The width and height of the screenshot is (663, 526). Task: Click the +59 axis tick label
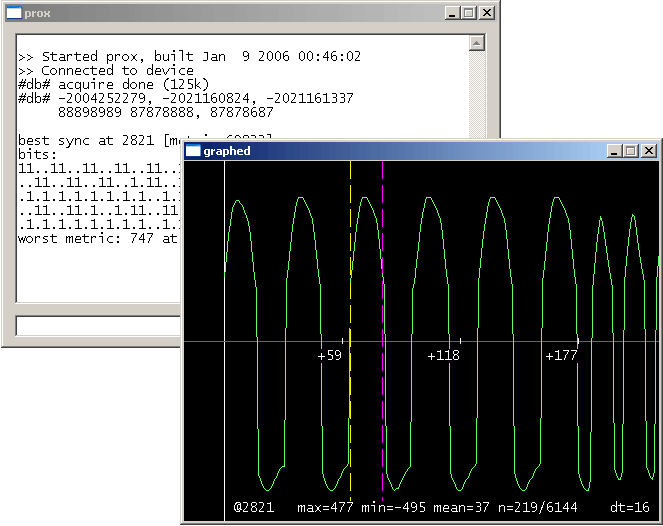(329, 356)
